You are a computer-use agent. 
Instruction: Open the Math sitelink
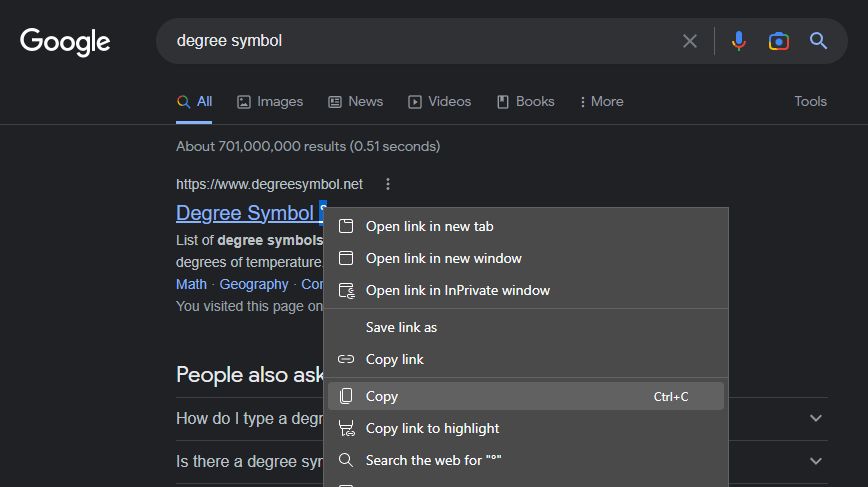coord(191,284)
